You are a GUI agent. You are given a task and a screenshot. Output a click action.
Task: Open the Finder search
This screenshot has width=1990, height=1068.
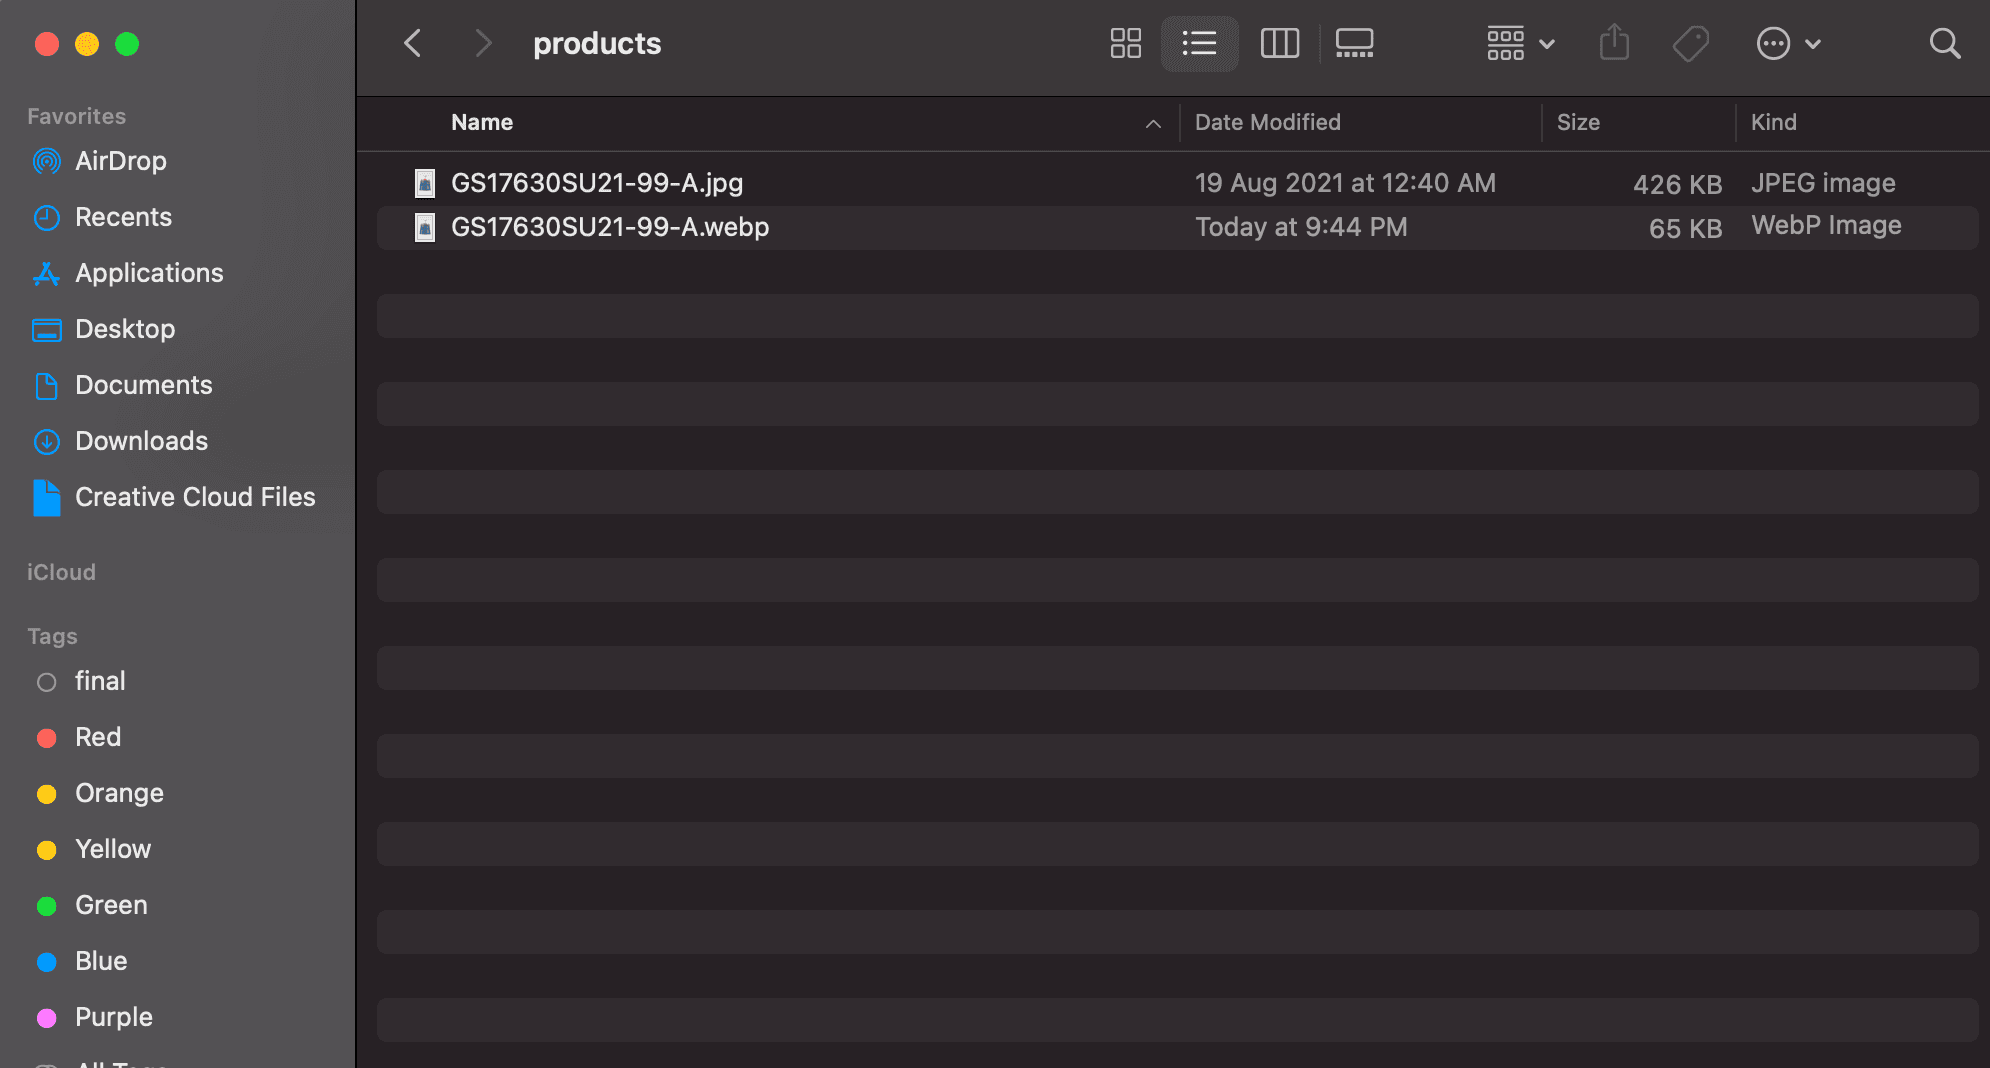(x=1944, y=43)
